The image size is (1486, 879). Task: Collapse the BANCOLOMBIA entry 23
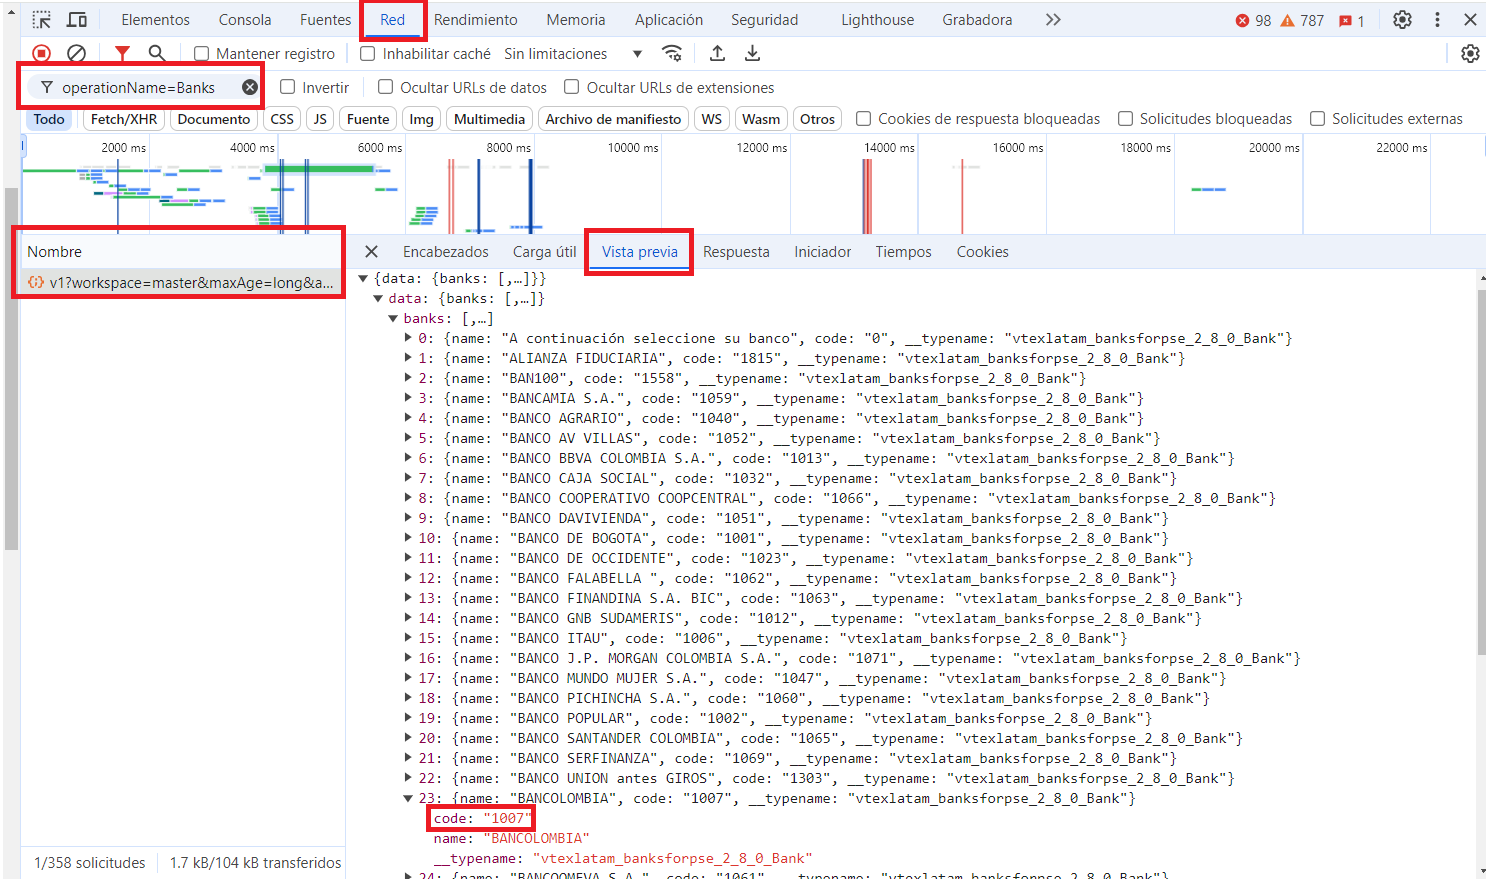tap(409, 798)
